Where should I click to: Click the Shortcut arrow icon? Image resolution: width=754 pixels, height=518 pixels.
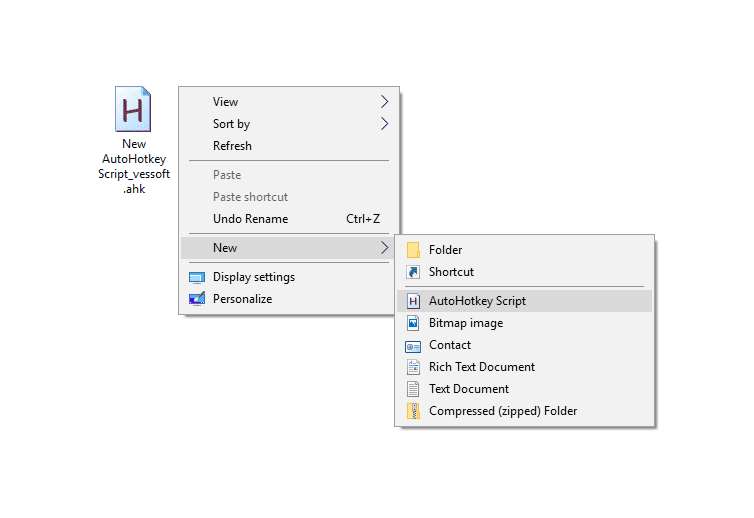pos(413,272)
